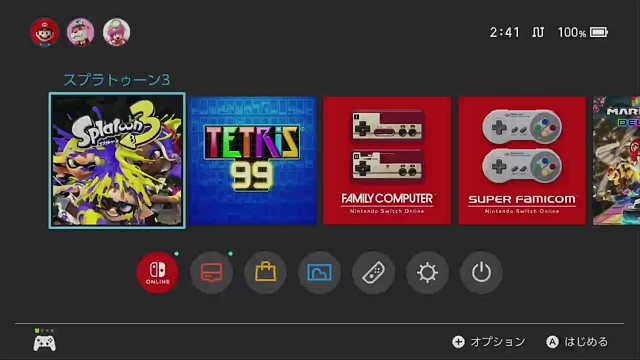This screenshot has height=360, width=640.
Task: Select the Tetris 99 game tile
Action: [253, 160]
